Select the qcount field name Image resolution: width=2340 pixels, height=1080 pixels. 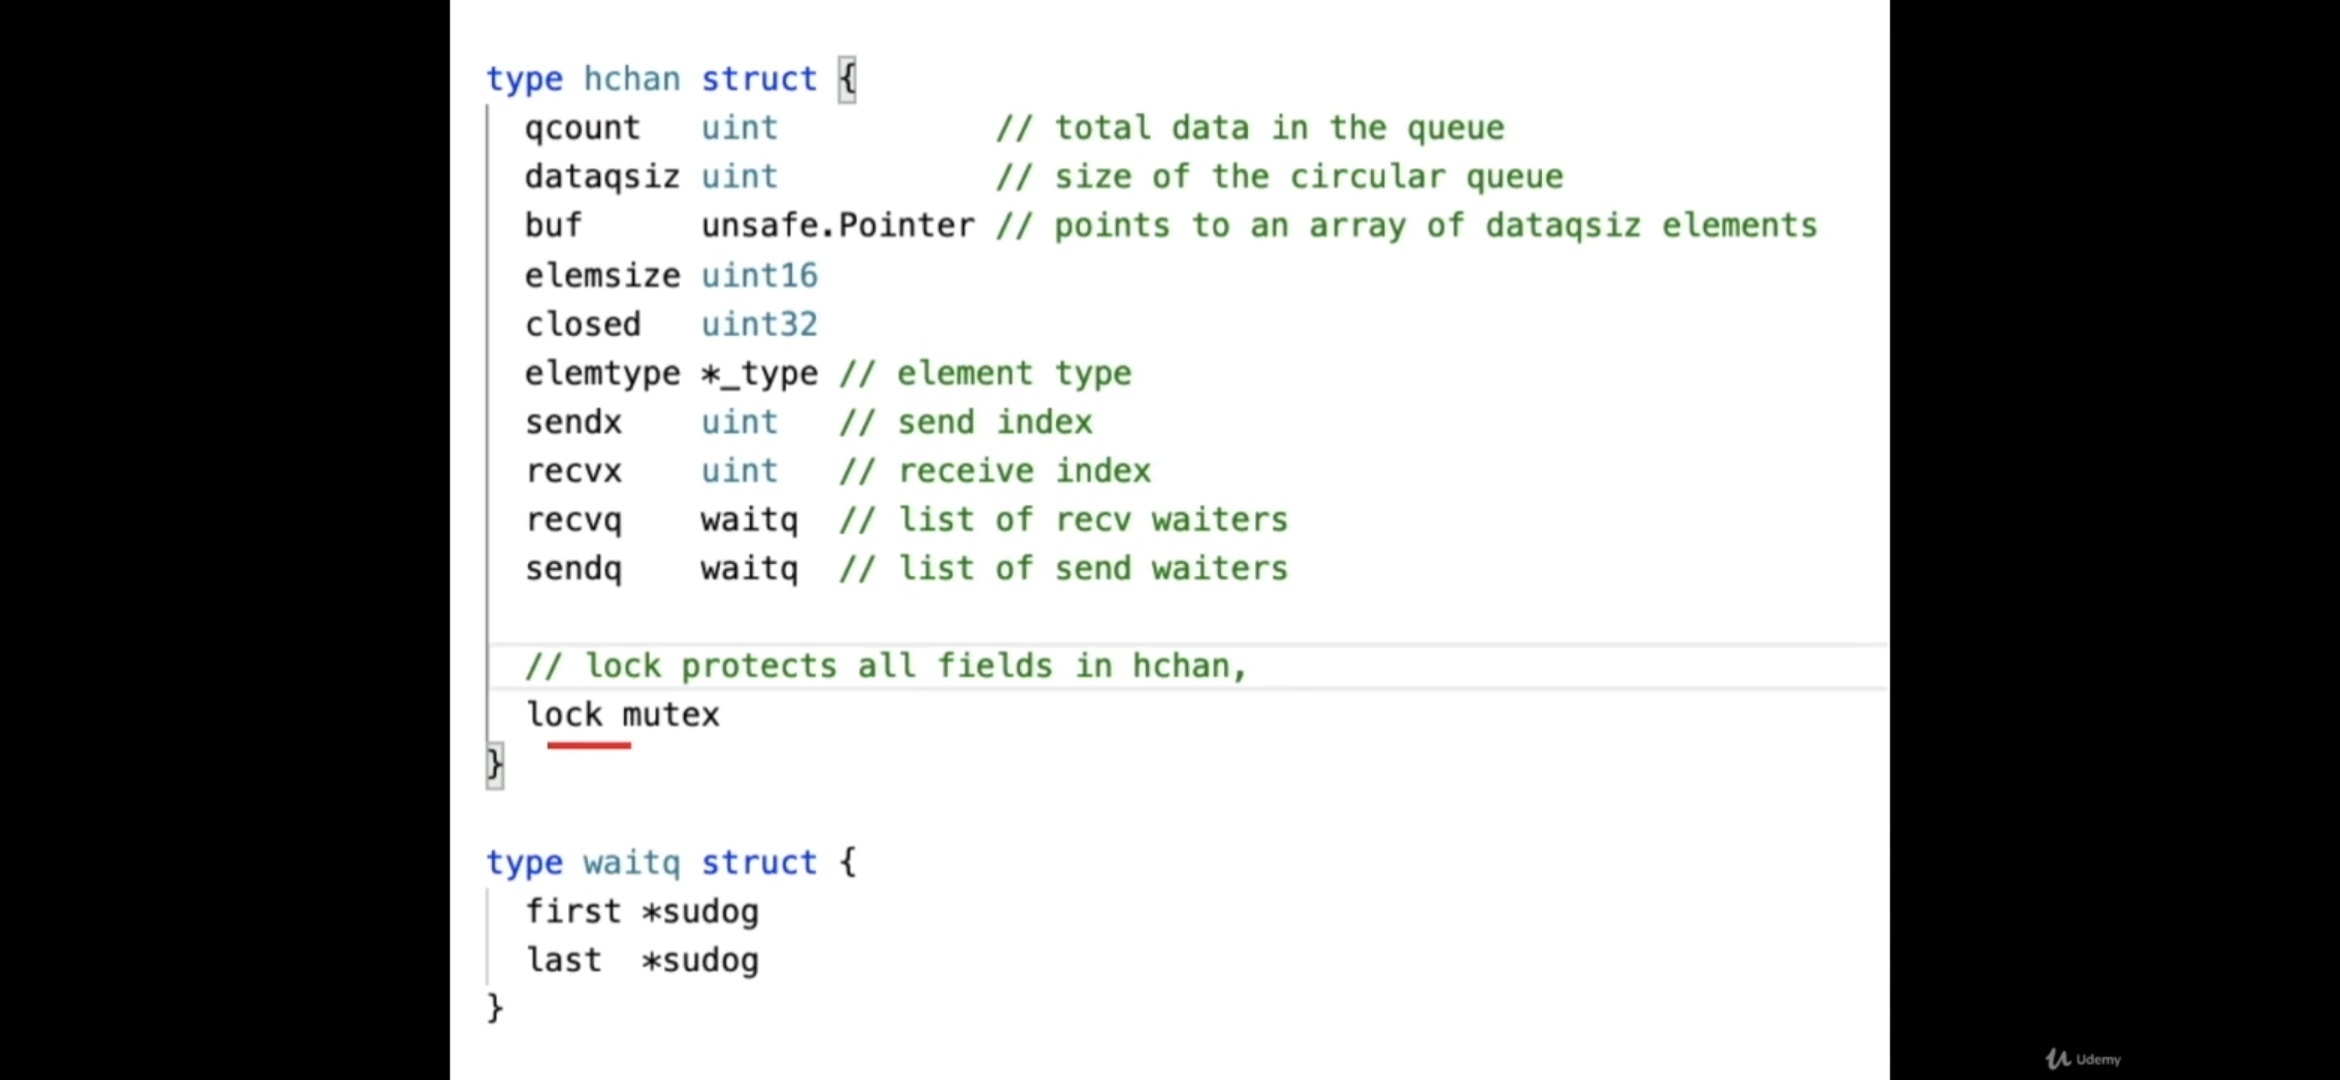(582, 128)
